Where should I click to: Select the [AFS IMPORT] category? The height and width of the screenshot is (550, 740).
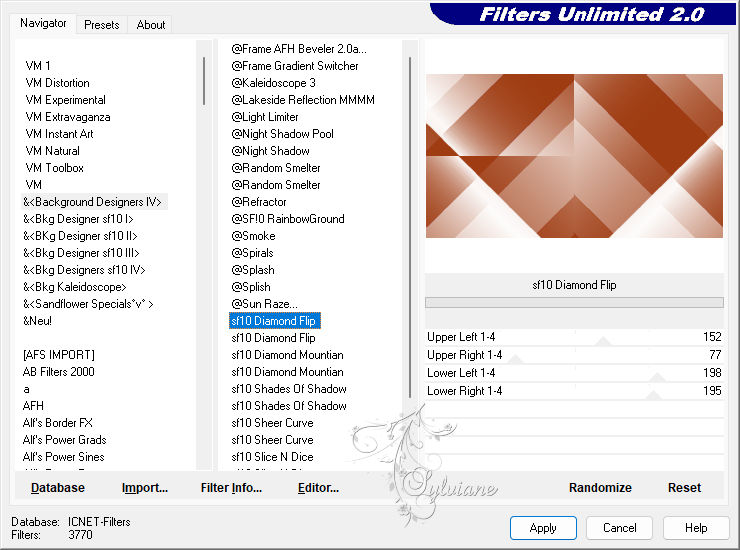pos(59,355)
